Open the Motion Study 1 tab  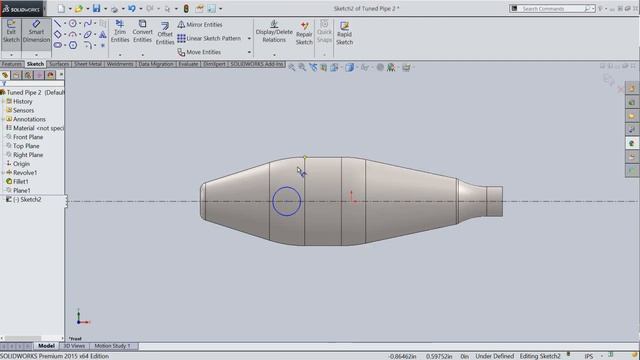click(x=112, y=346)
